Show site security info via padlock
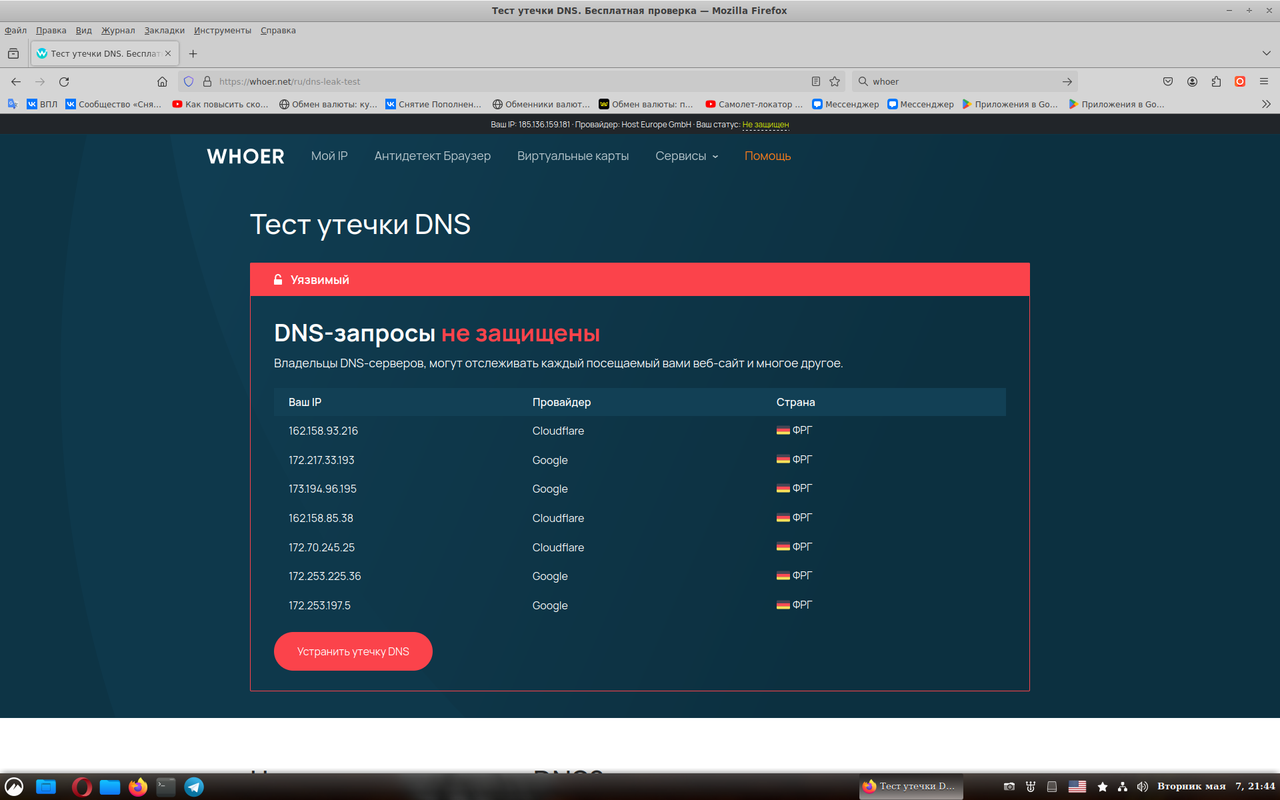This screenshot has width=1280, height=800. pos(207,82)
